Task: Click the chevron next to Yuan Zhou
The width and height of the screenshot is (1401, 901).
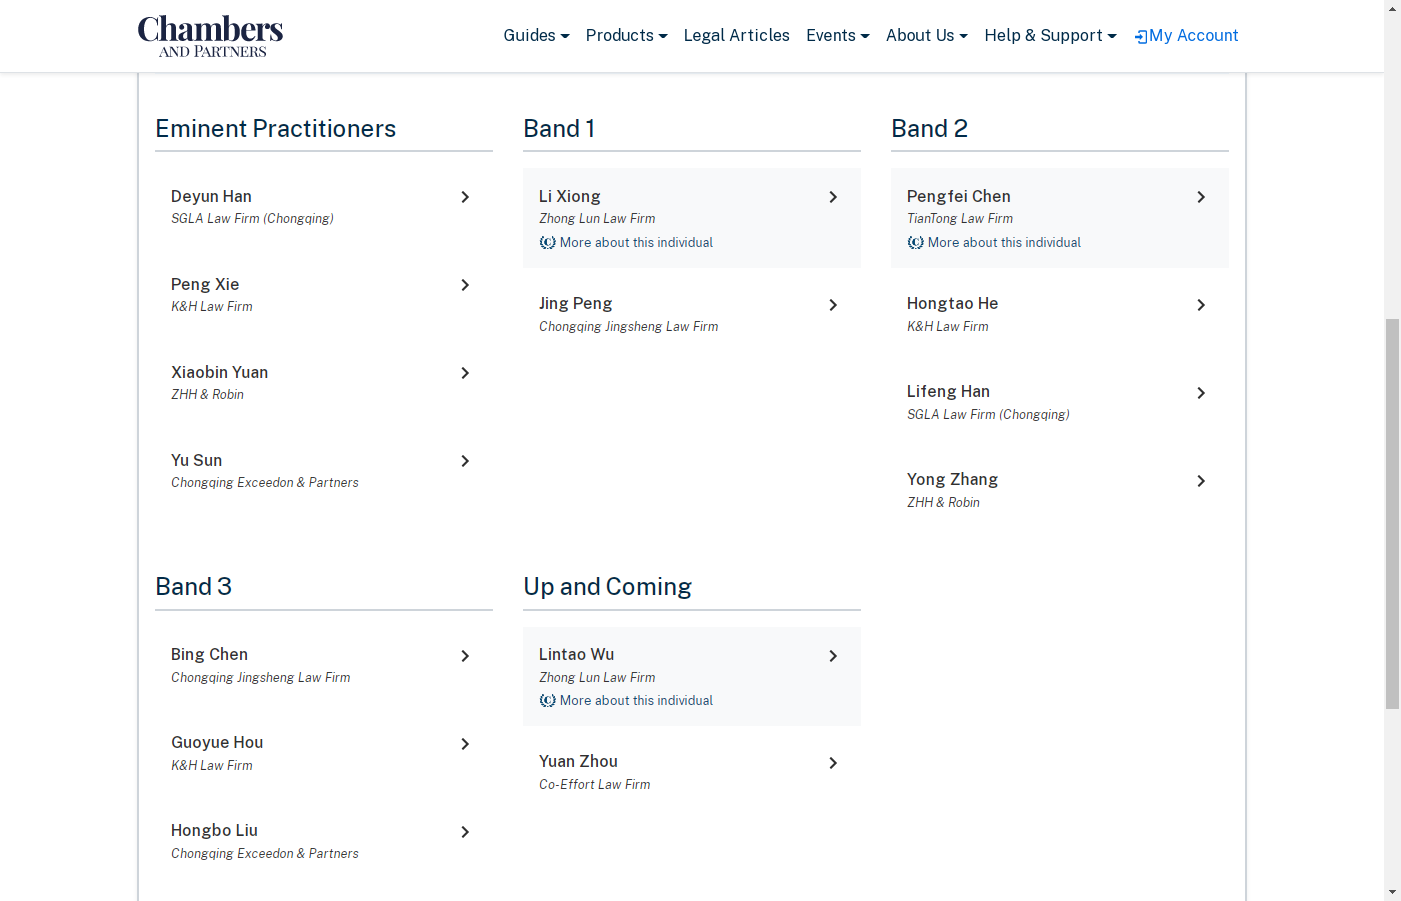Action: (x=833, y=763)
